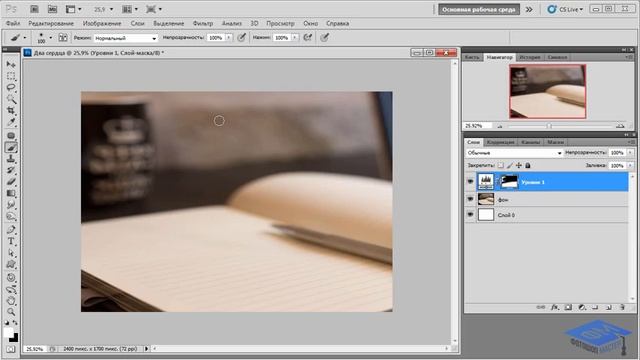Screen dimensions: 640x360
Task: Switch to the Коррекция tab
Action: click(500, 142)
